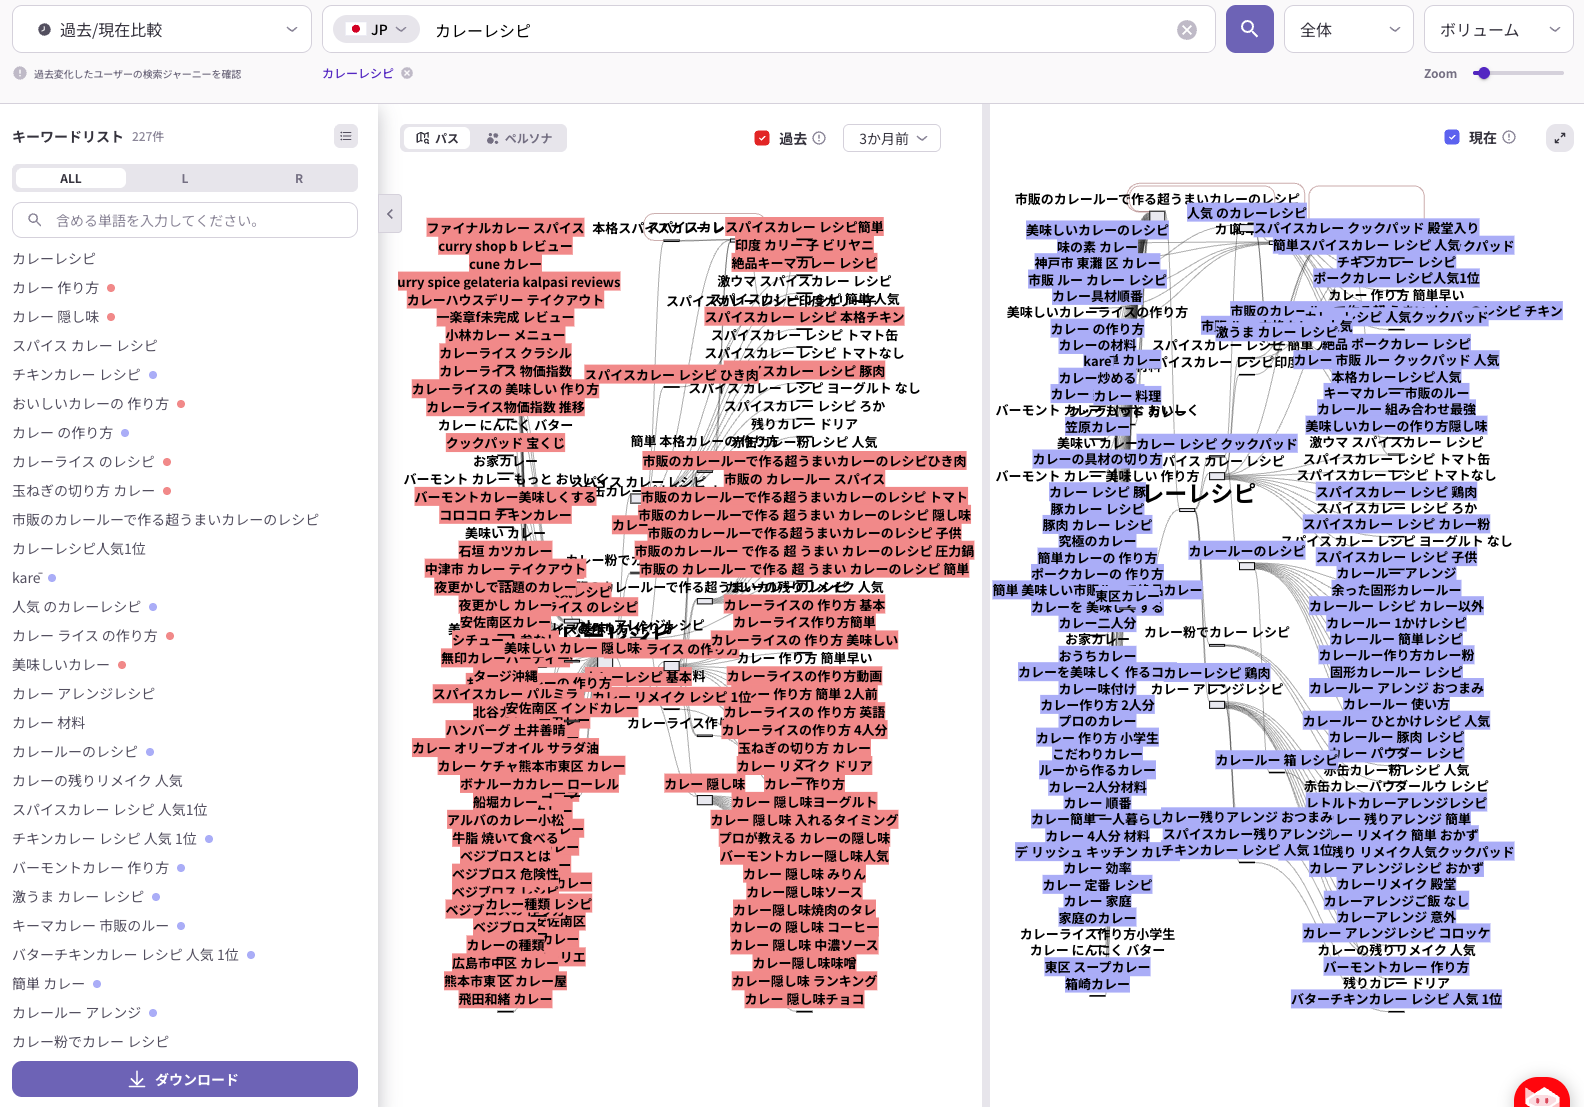Image resolution: width=1584 pixels, height=1107 pixels.
Task: Open the keyword list options icon
Action: coord(345,136)
